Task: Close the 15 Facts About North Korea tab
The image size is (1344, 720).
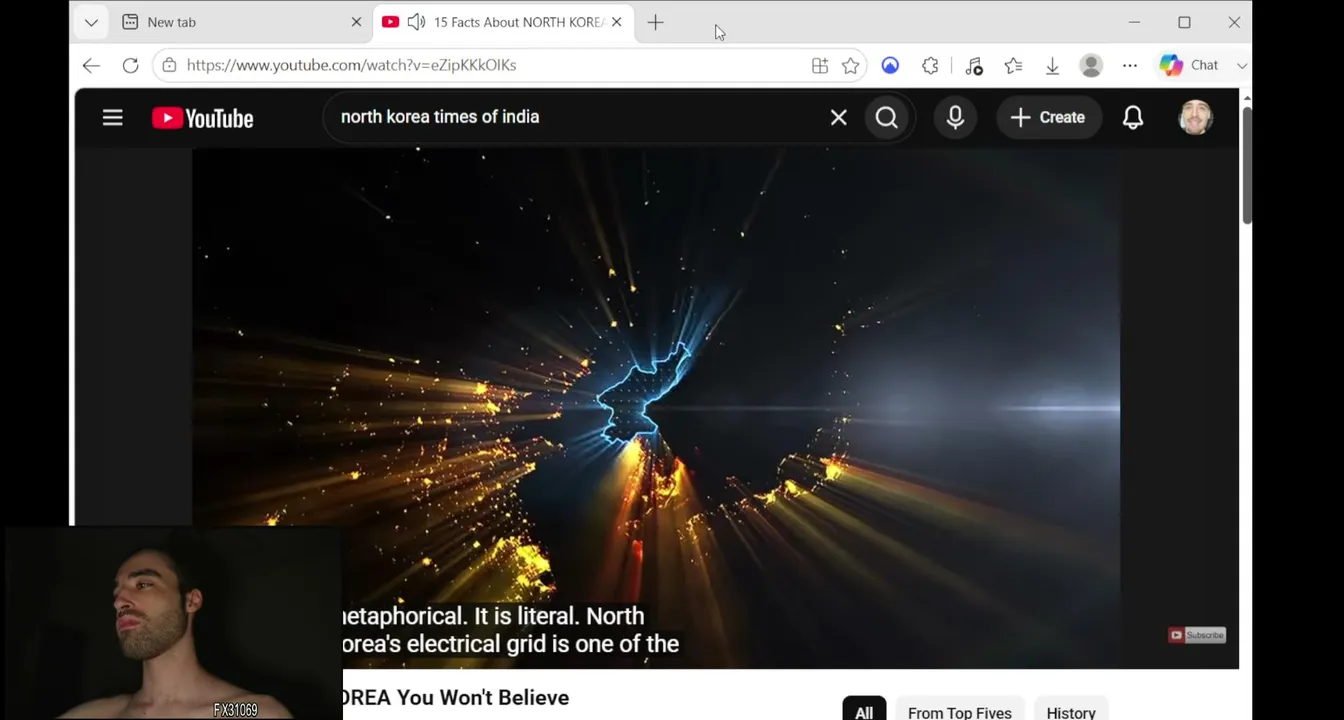Action: [616, 22]
